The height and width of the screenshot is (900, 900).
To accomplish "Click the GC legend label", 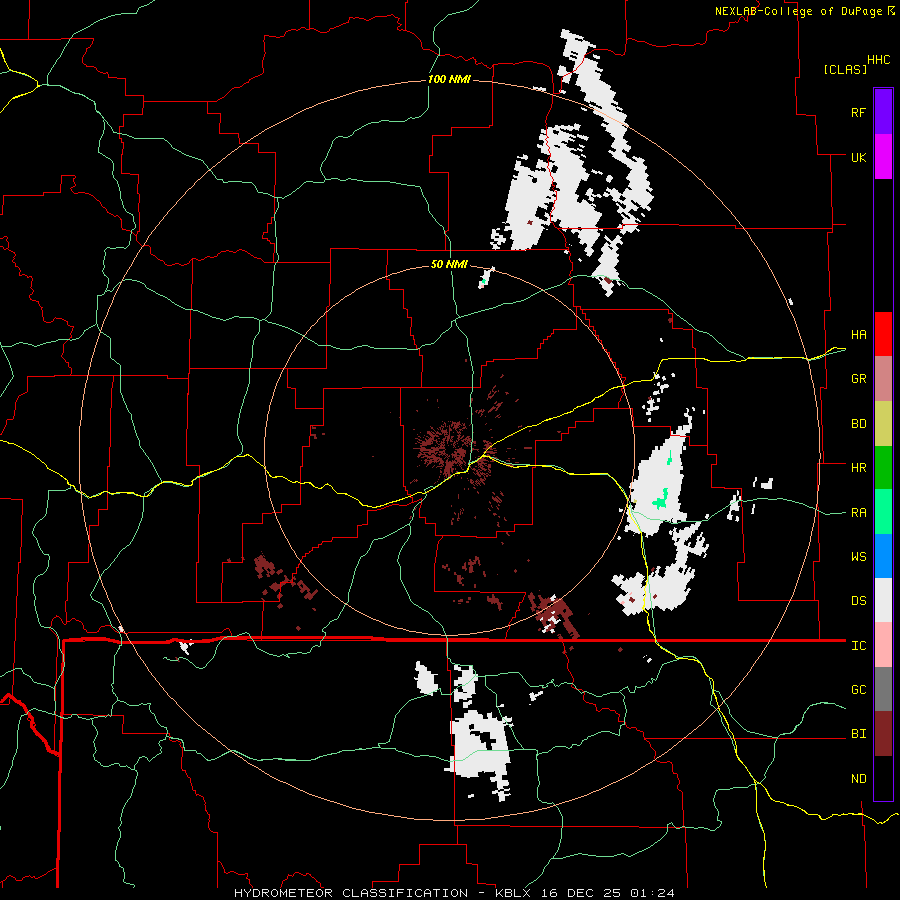I will coord(858,690).
